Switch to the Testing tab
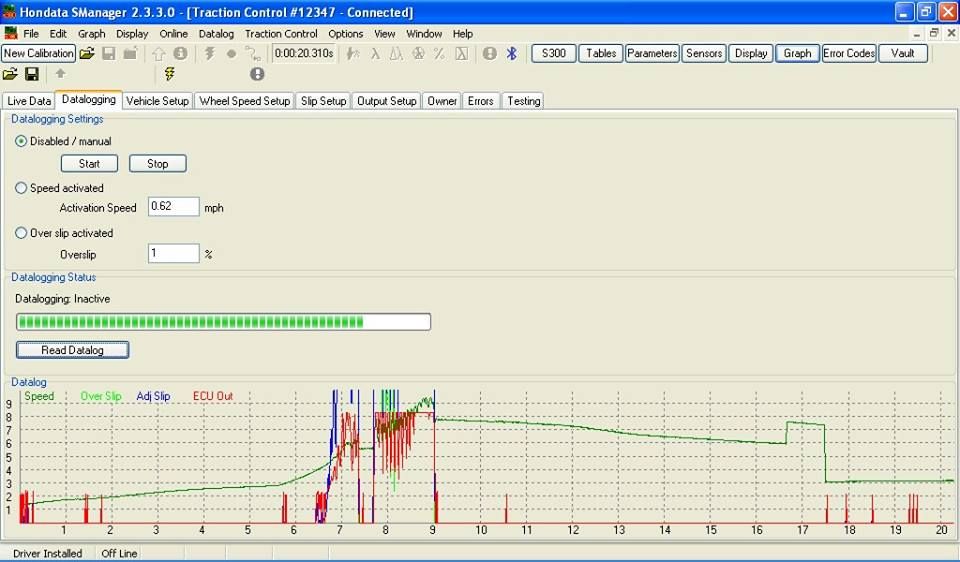Screen dimensions: 960x562 pos(523,101)
